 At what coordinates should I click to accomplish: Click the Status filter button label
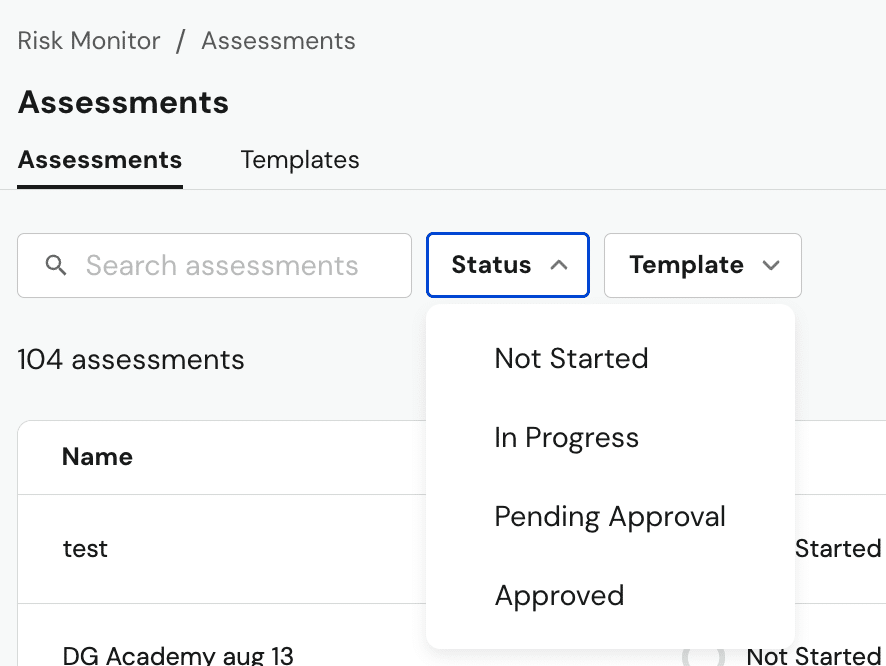[x=491, y=265]
